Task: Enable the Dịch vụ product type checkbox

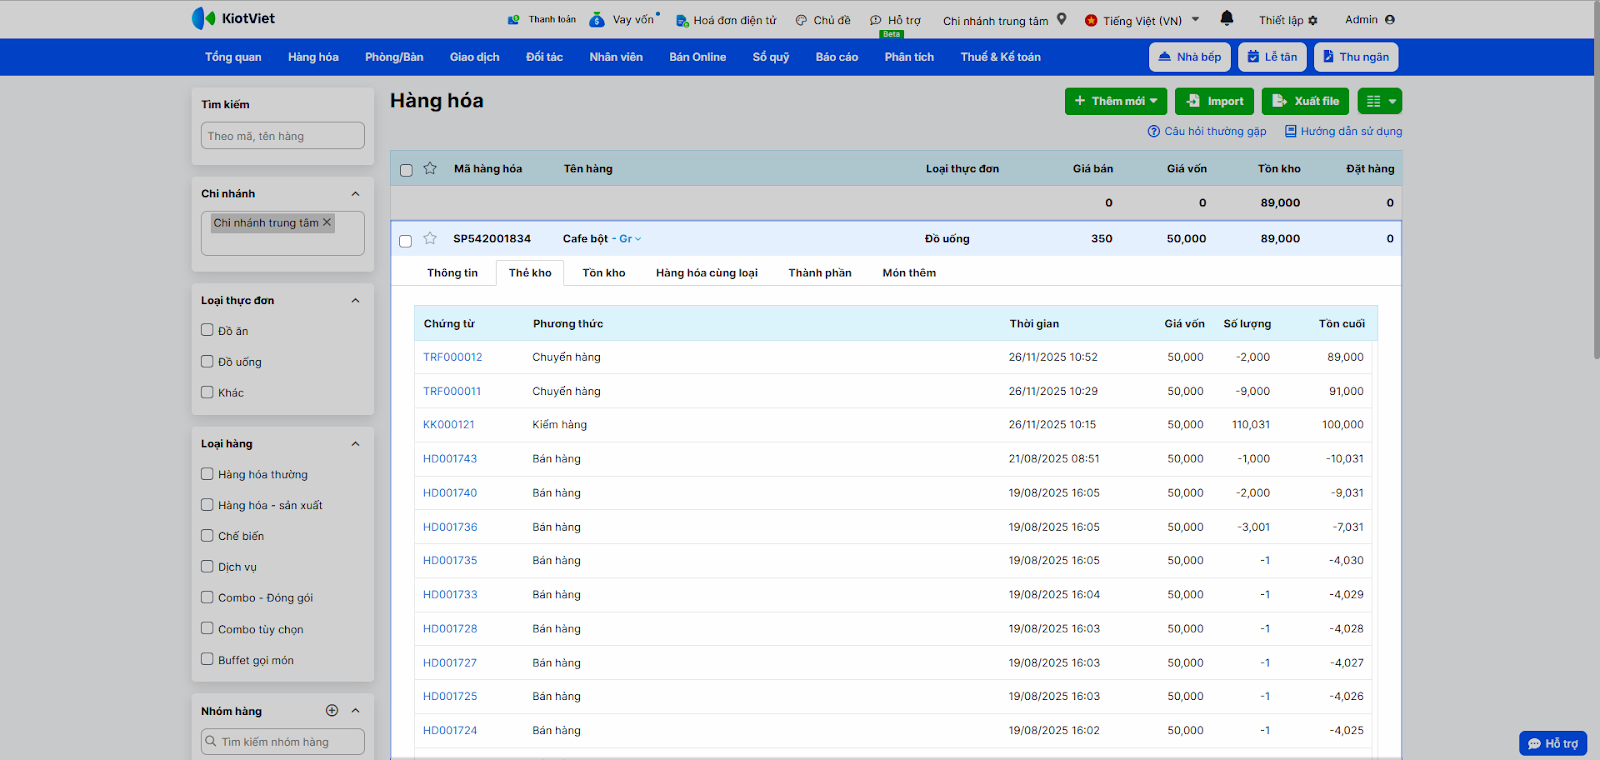Action: pyautogui.click(x=207, y=566)
